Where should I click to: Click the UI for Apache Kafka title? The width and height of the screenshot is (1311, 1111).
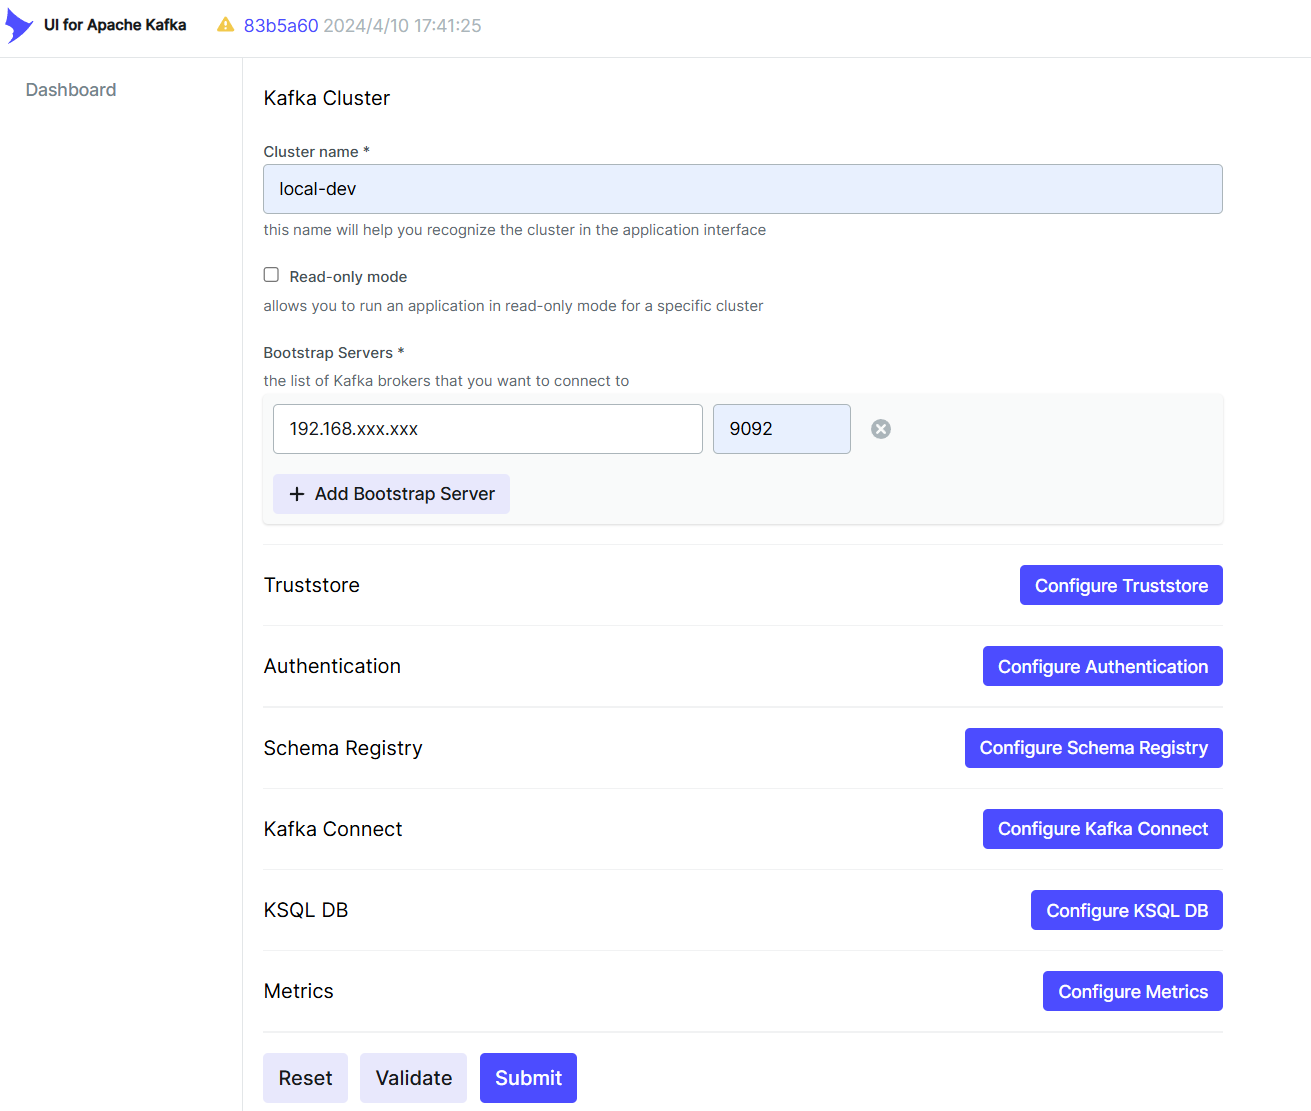pyautogui.click(x=115, y=25)
